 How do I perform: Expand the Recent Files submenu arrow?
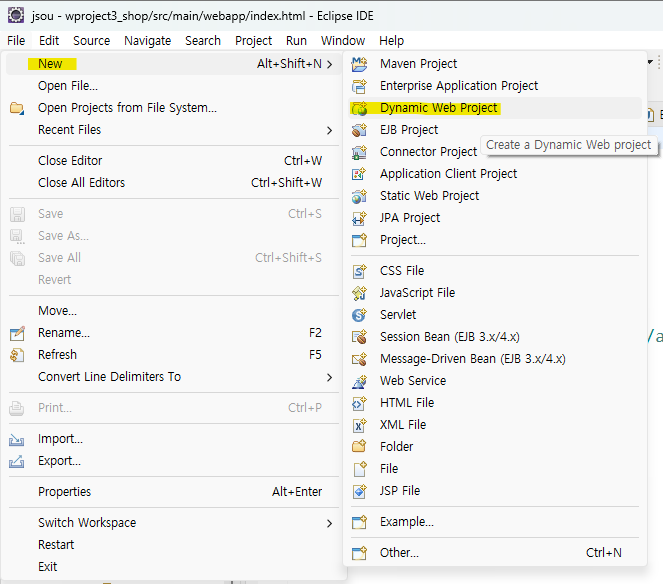point(329,130)
